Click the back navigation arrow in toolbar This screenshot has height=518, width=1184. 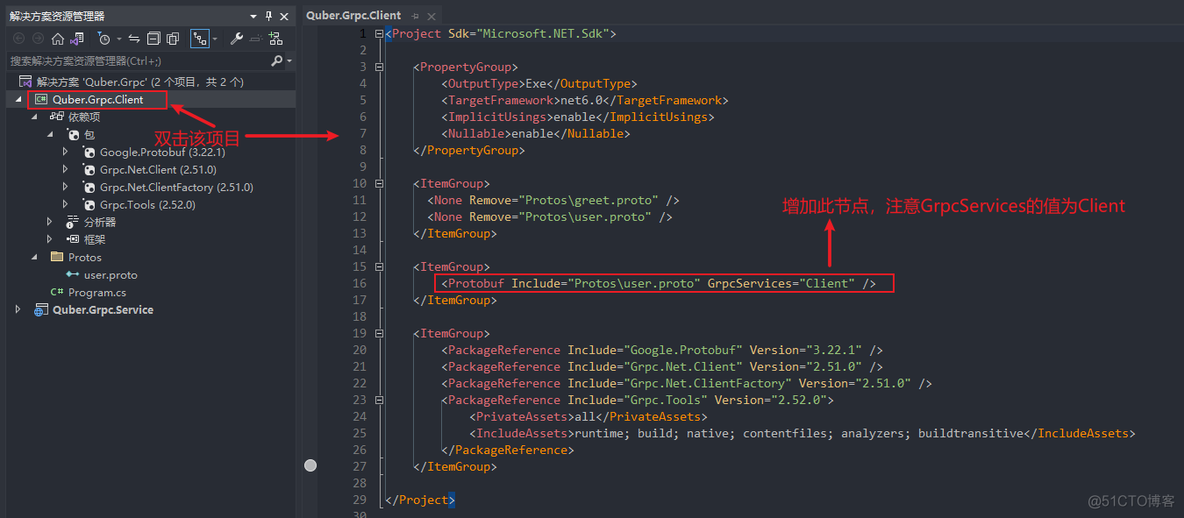[x=19, y=39]
